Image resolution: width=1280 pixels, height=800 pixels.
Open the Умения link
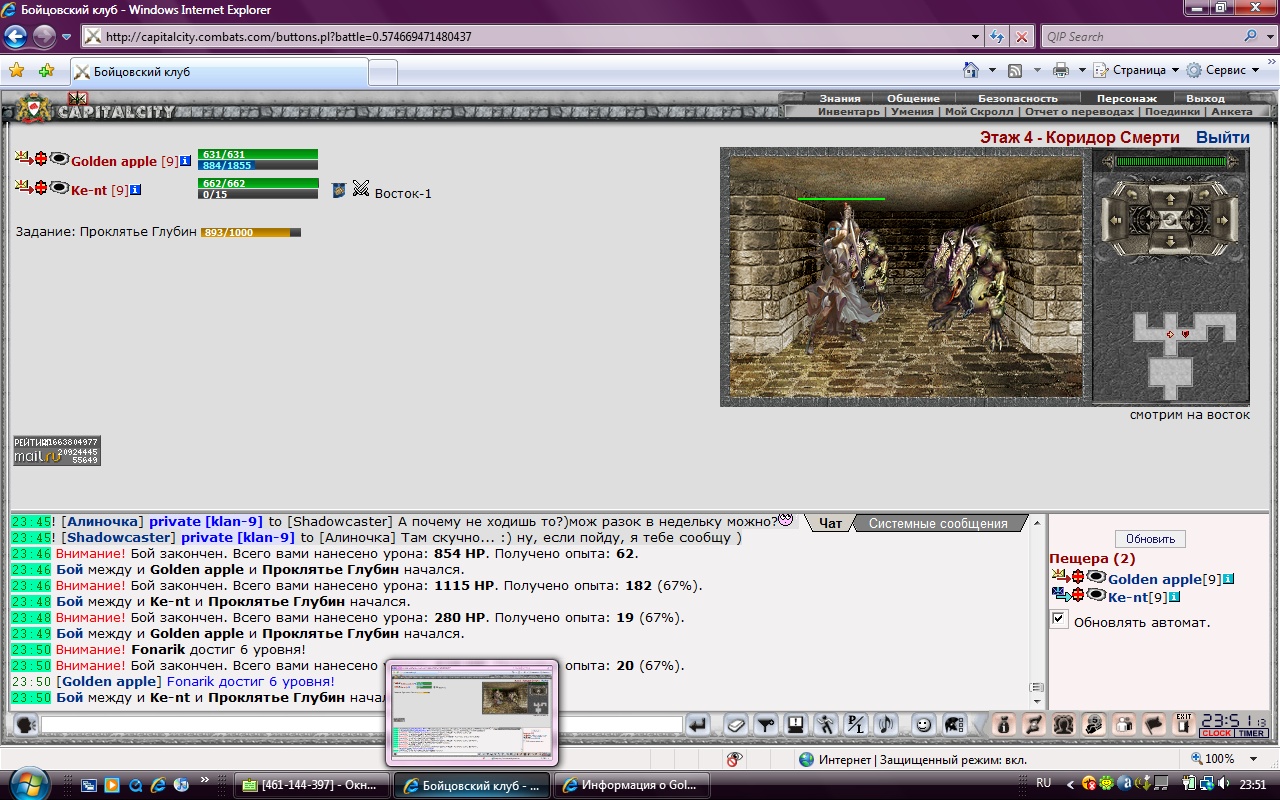[912, 112]
